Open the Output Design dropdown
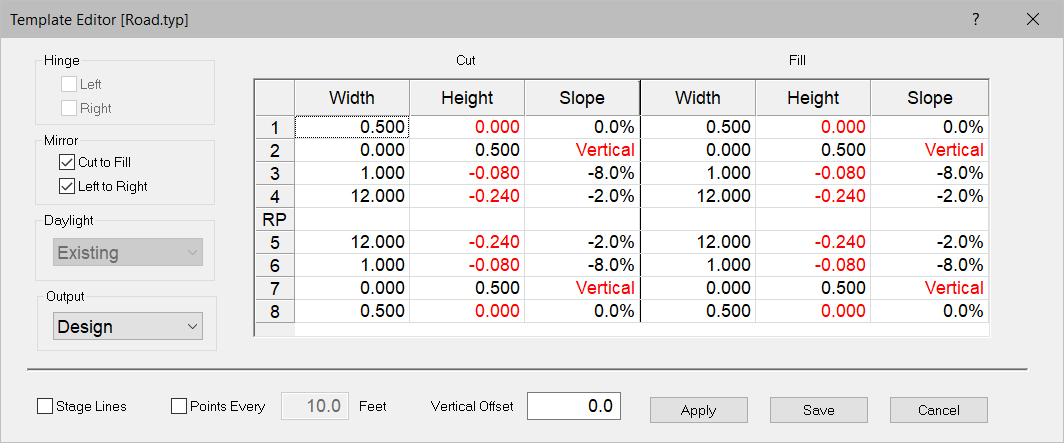 point(127,327)
